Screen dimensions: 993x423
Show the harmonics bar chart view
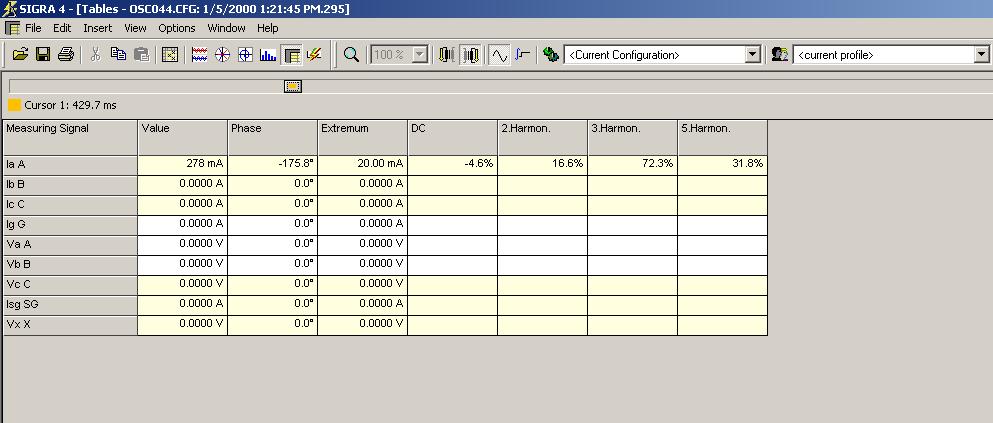click(268, 54)
